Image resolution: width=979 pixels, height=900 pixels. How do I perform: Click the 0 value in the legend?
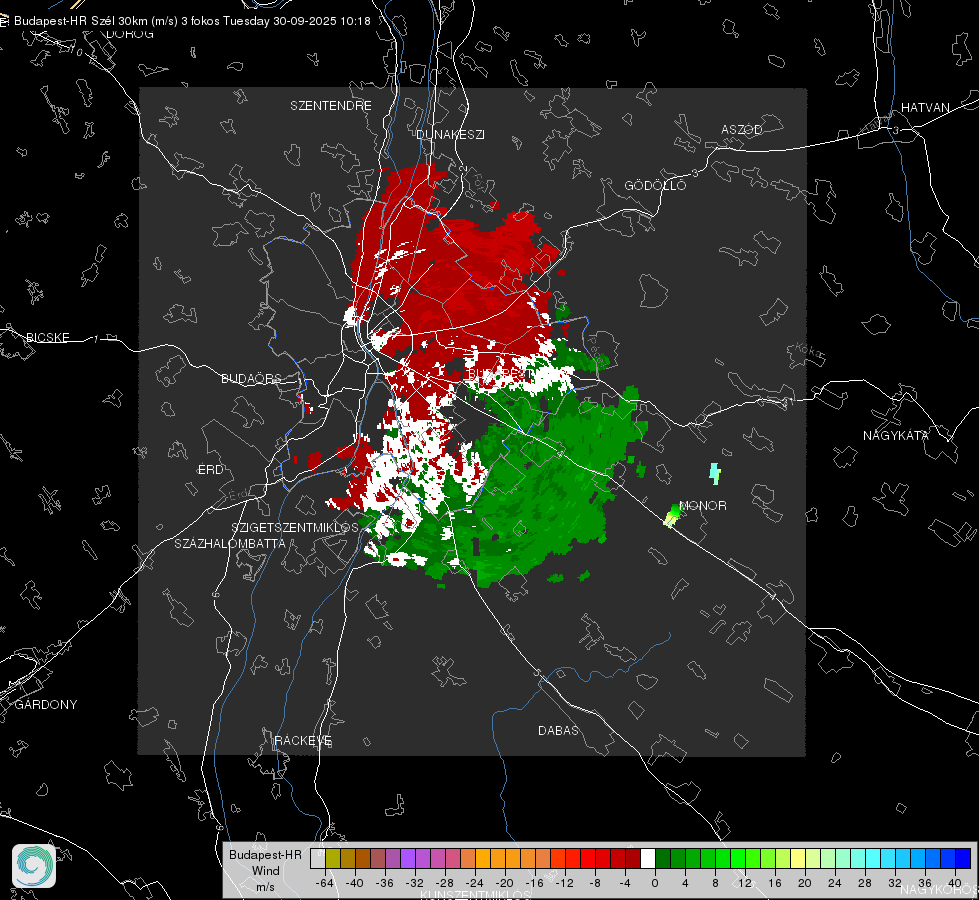click(x=655, y=883)
